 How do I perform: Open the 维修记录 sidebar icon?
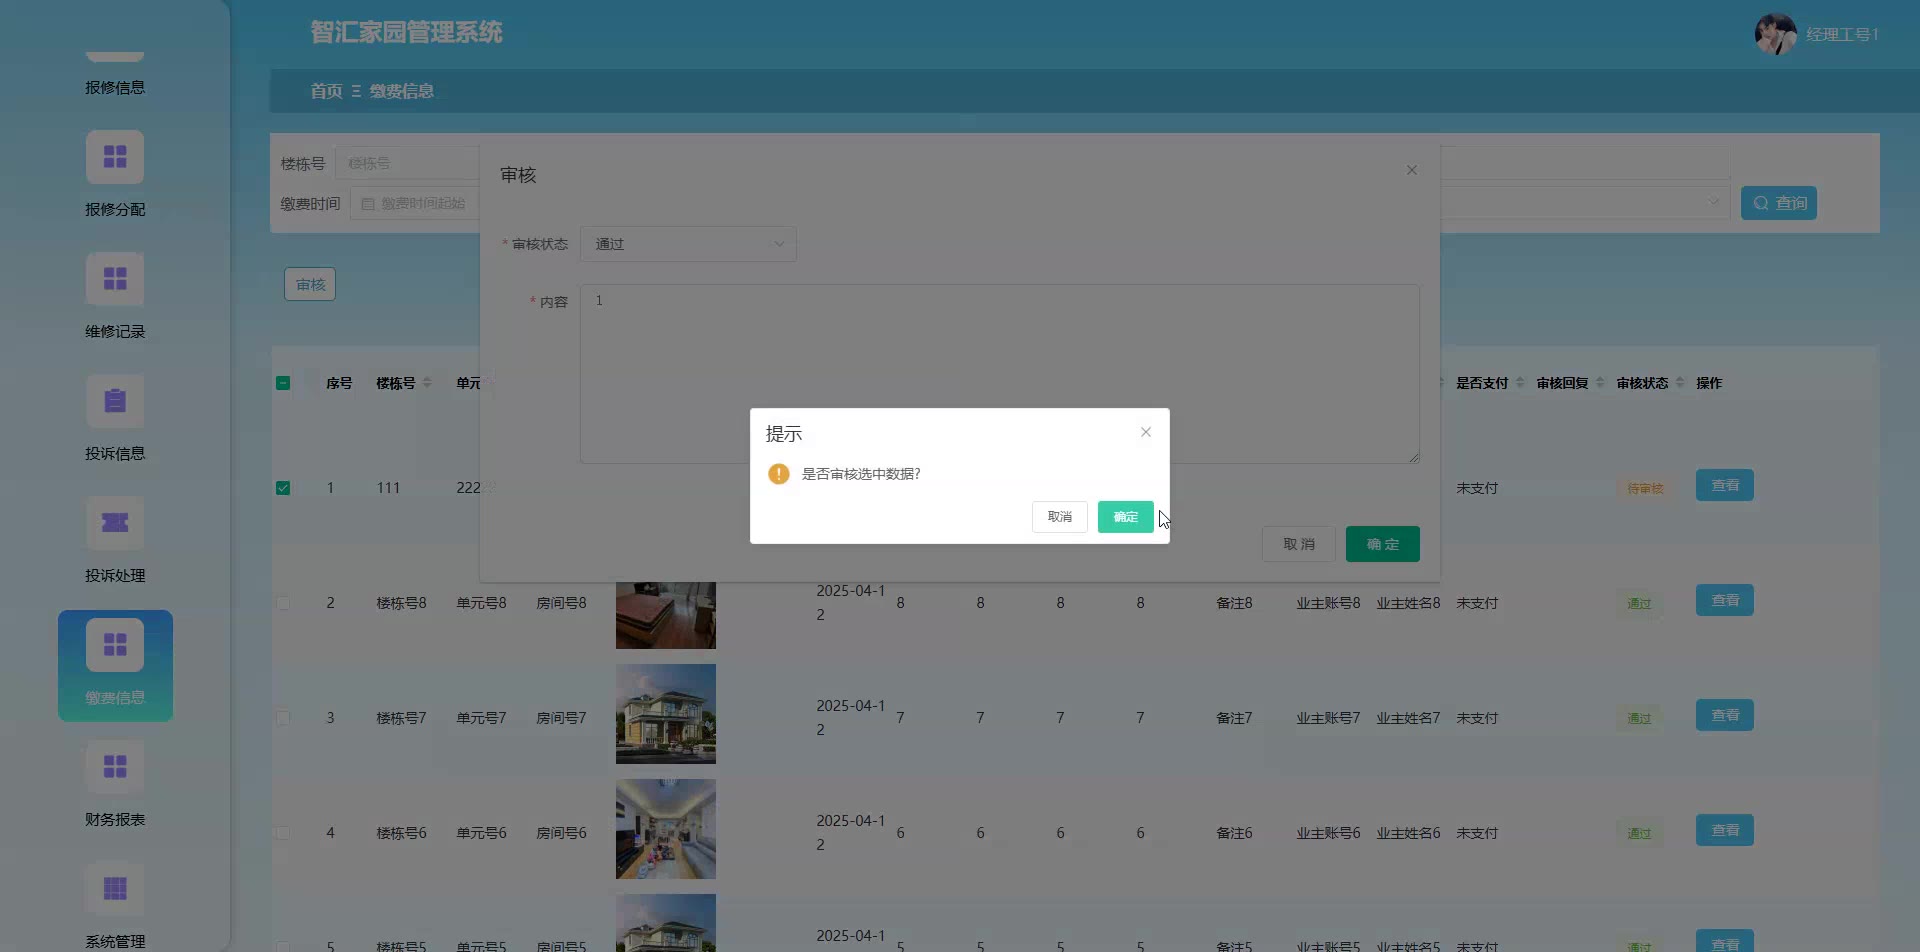[115, 280]
